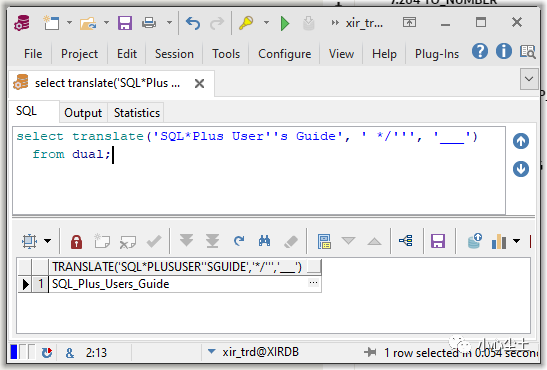Viewport: 547px width, 370px height.
Task: Open the Plug-Ins menu
Action: (437, 54)
